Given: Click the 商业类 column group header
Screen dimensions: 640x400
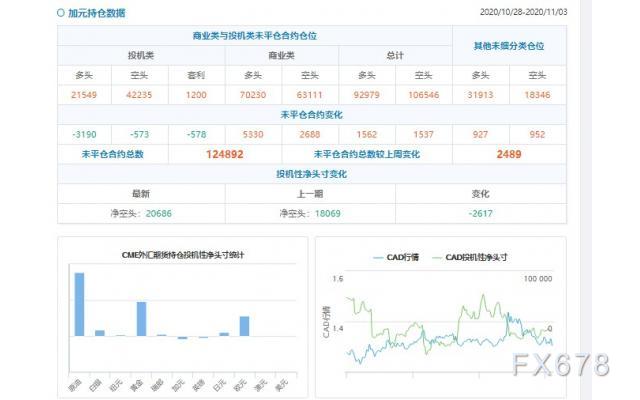Looking at the screenshot, I should pyautogui.click(x=281, y=56).
